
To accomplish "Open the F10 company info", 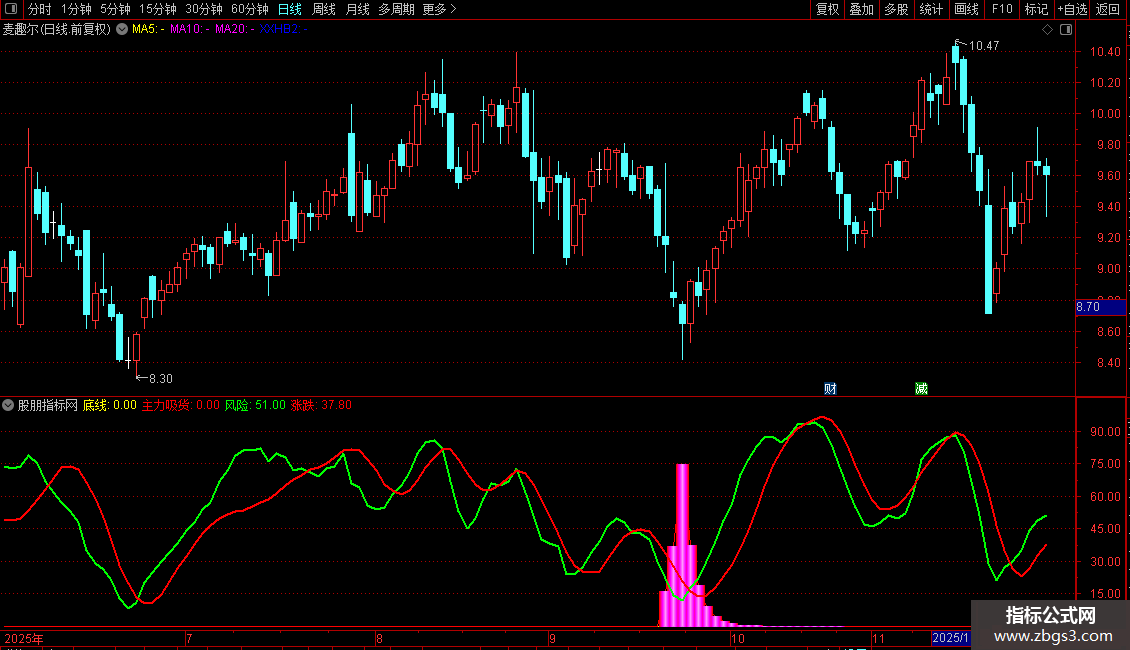I will tap(1002, 9).
